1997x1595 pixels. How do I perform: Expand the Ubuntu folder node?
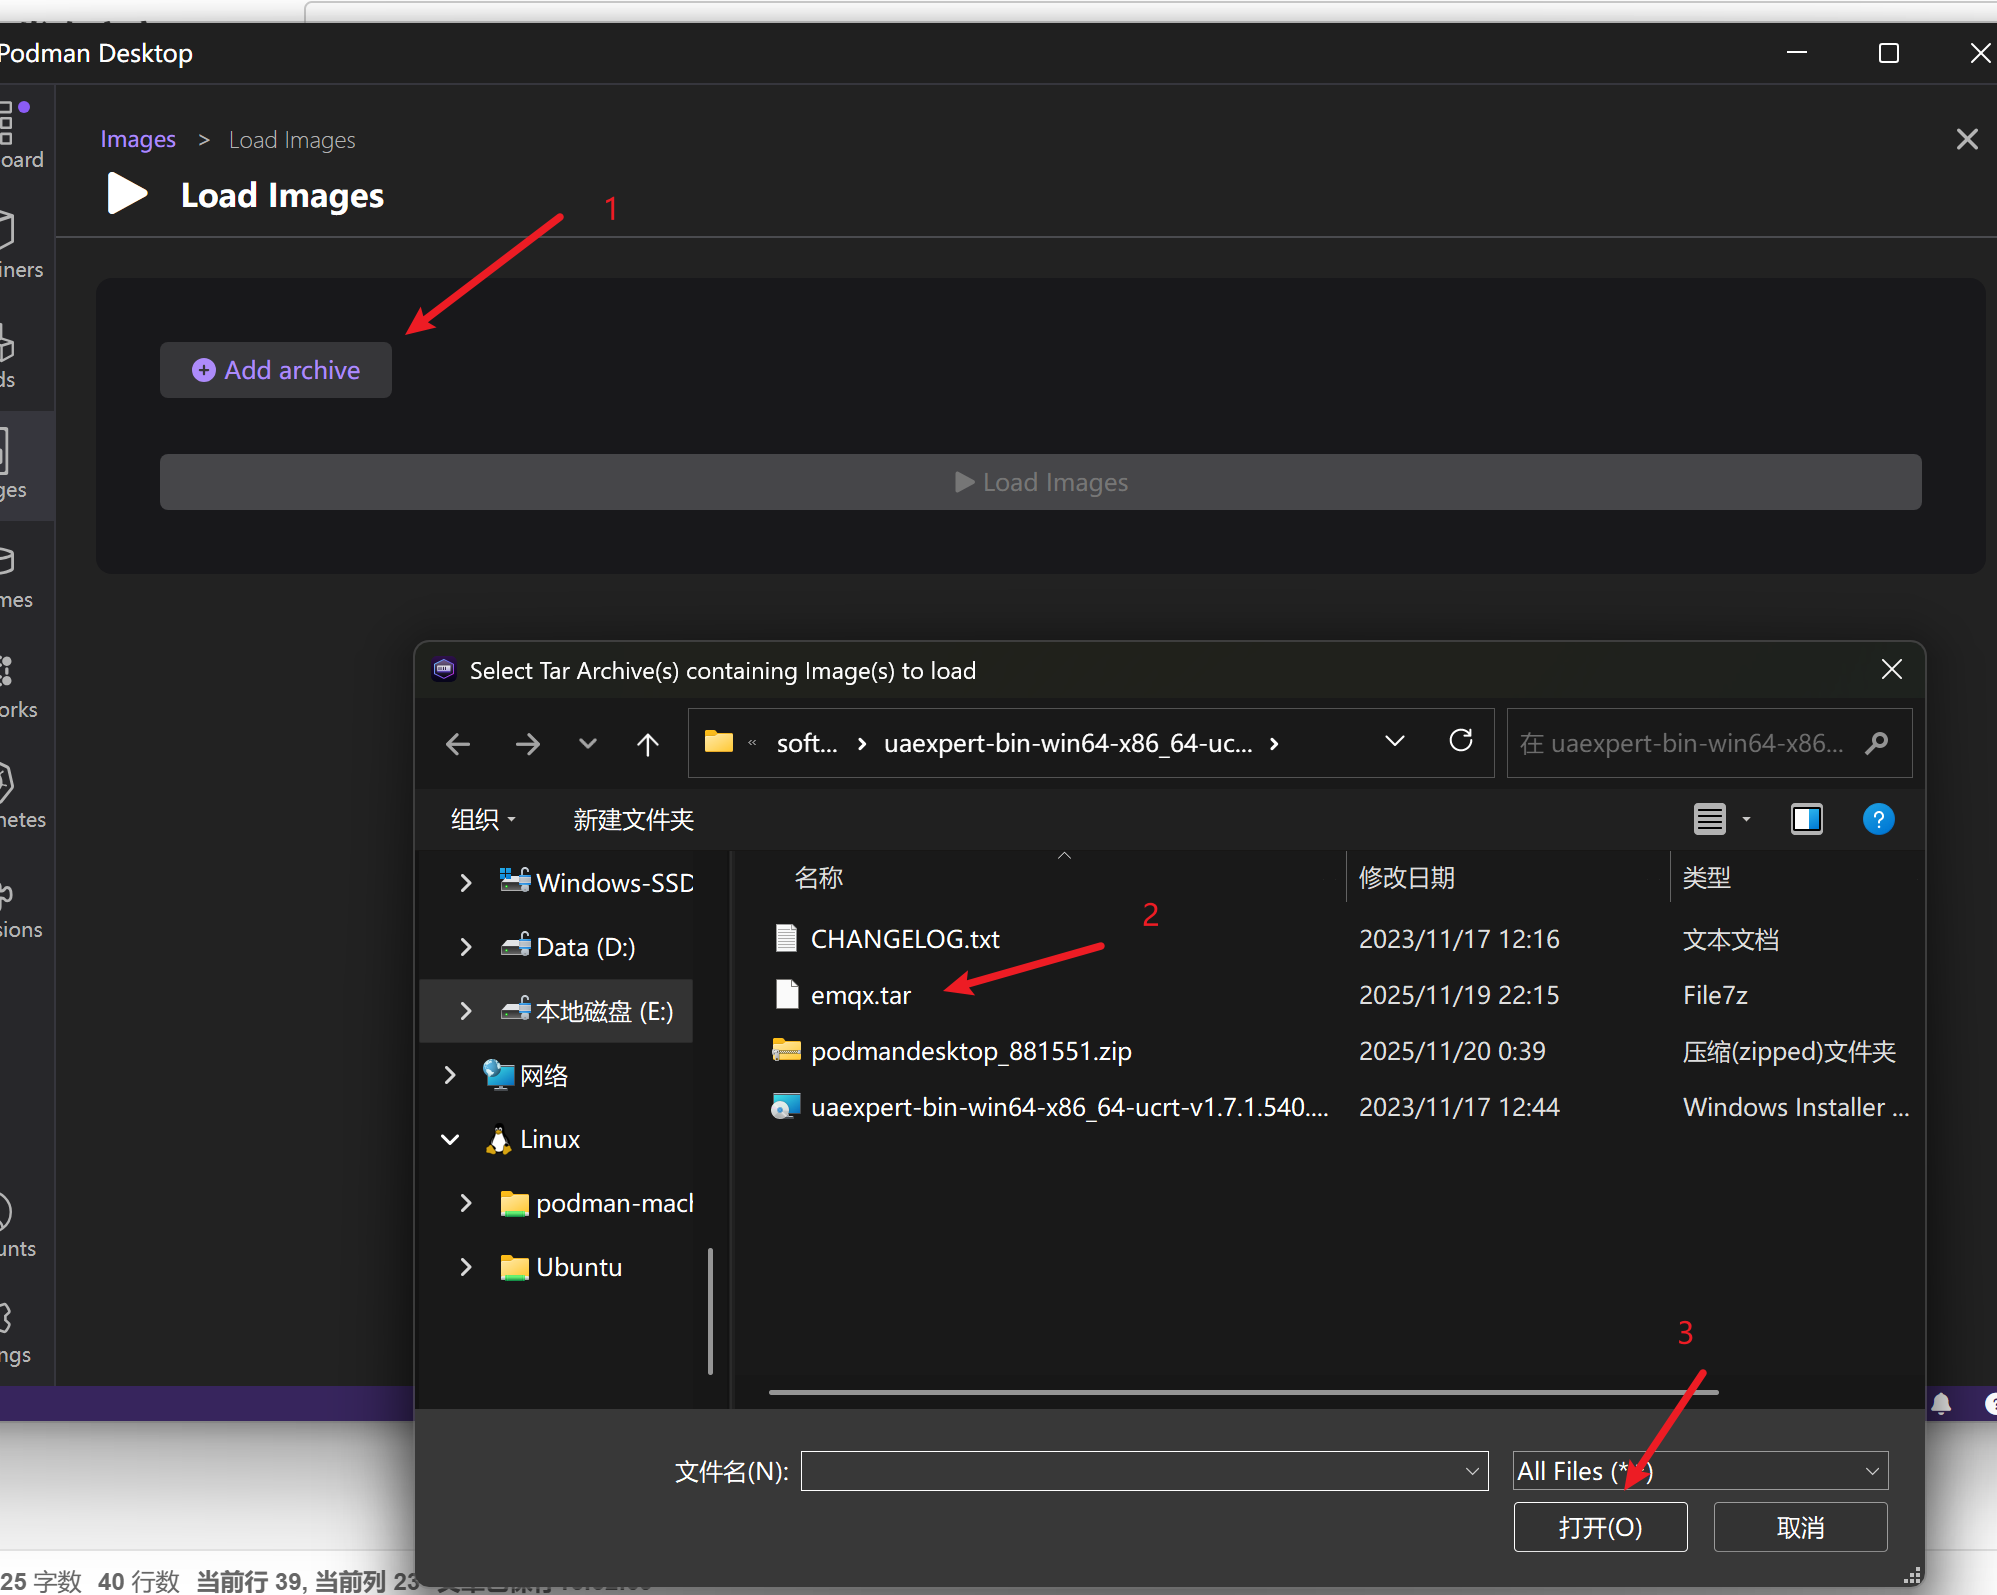[x=465, y=1267]
